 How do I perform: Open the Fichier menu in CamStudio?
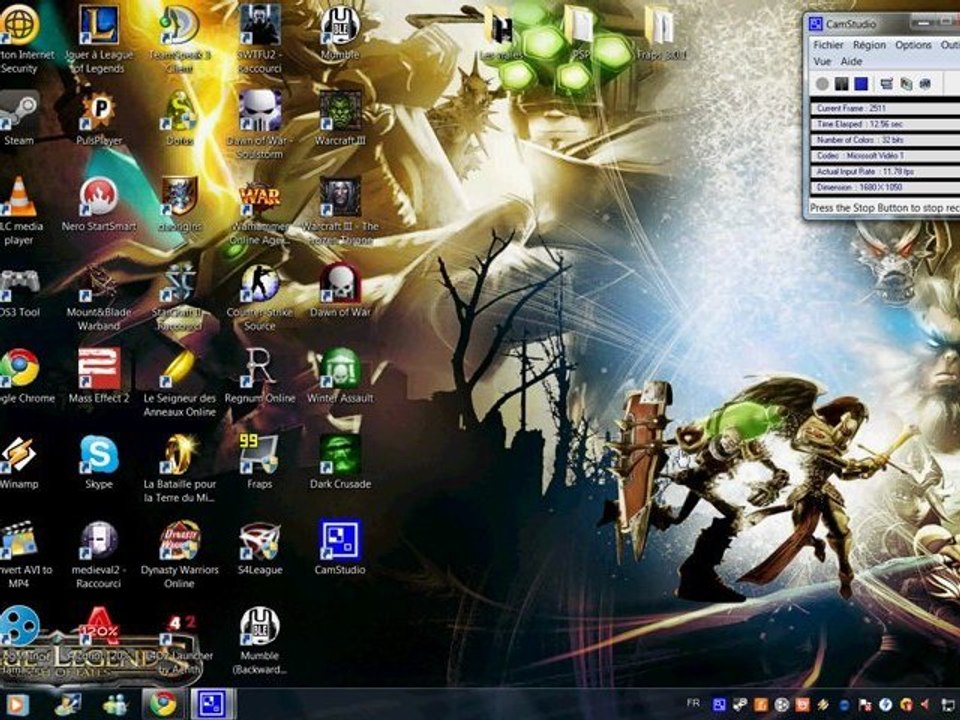[x=828, y=45]
